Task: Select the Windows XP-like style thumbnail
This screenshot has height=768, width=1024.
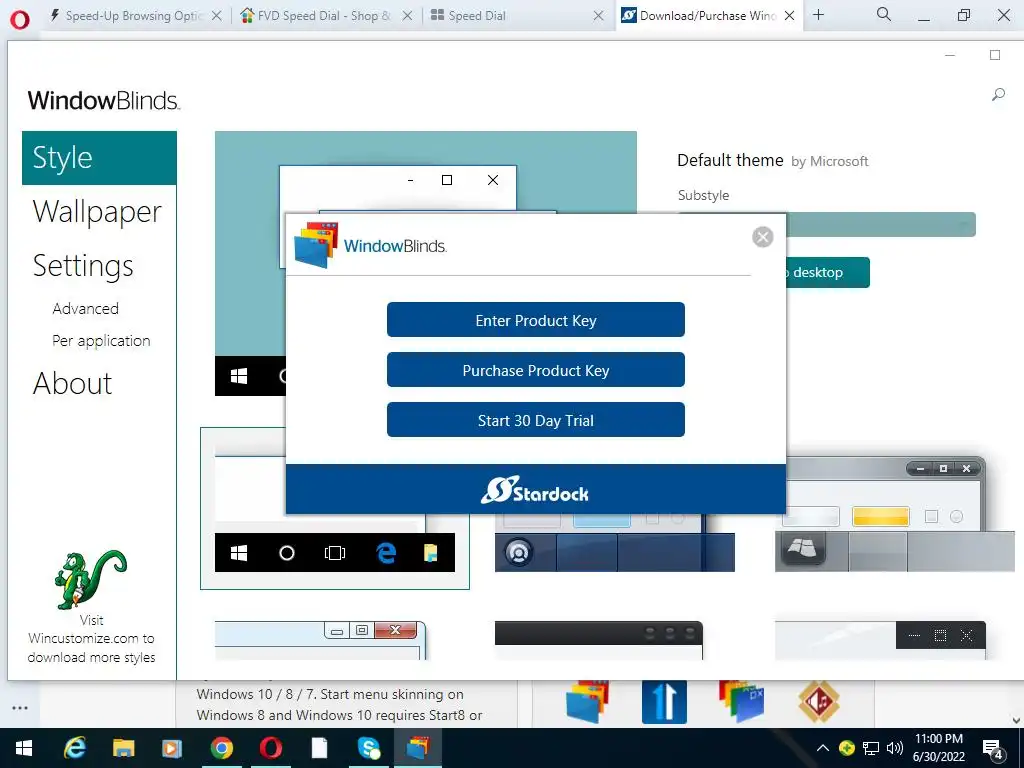Action: [321, 640]
